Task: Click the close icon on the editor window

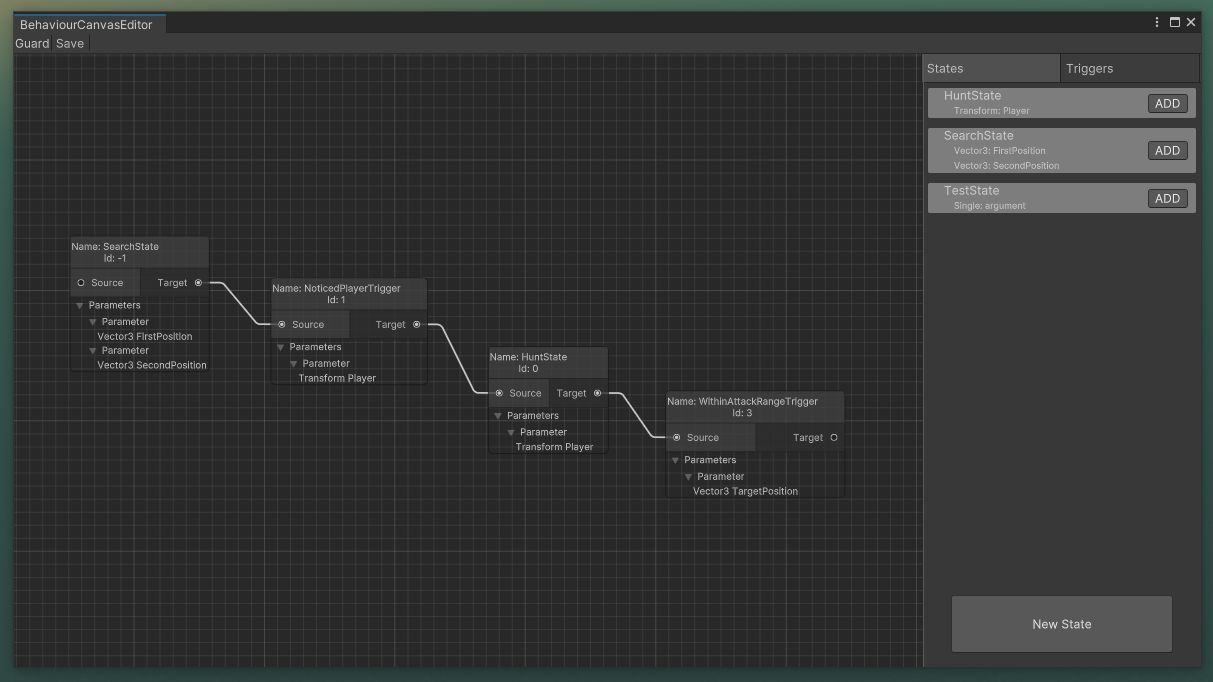Action: (x=1190, y=21)
